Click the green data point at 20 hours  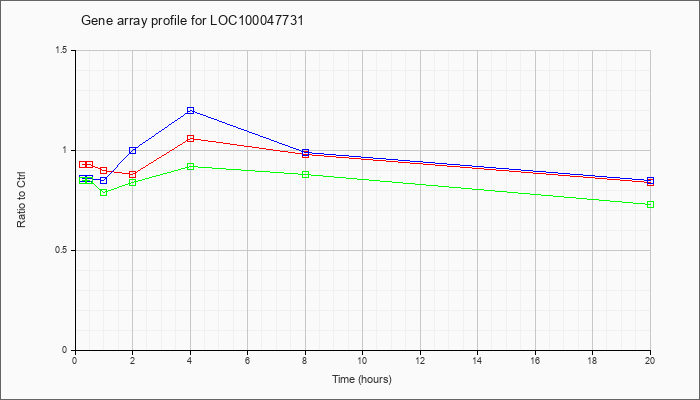650,204
